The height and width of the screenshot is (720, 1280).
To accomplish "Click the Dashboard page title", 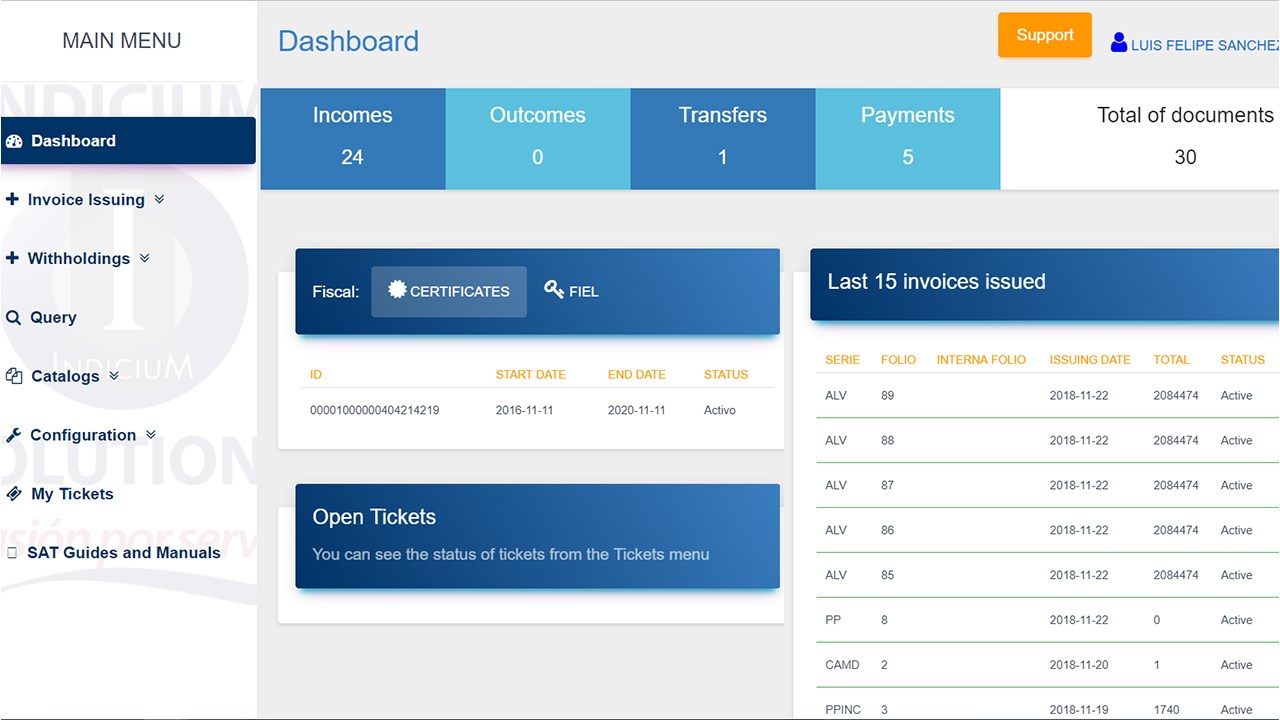I will pyautogui.click(x=348, y=41).
